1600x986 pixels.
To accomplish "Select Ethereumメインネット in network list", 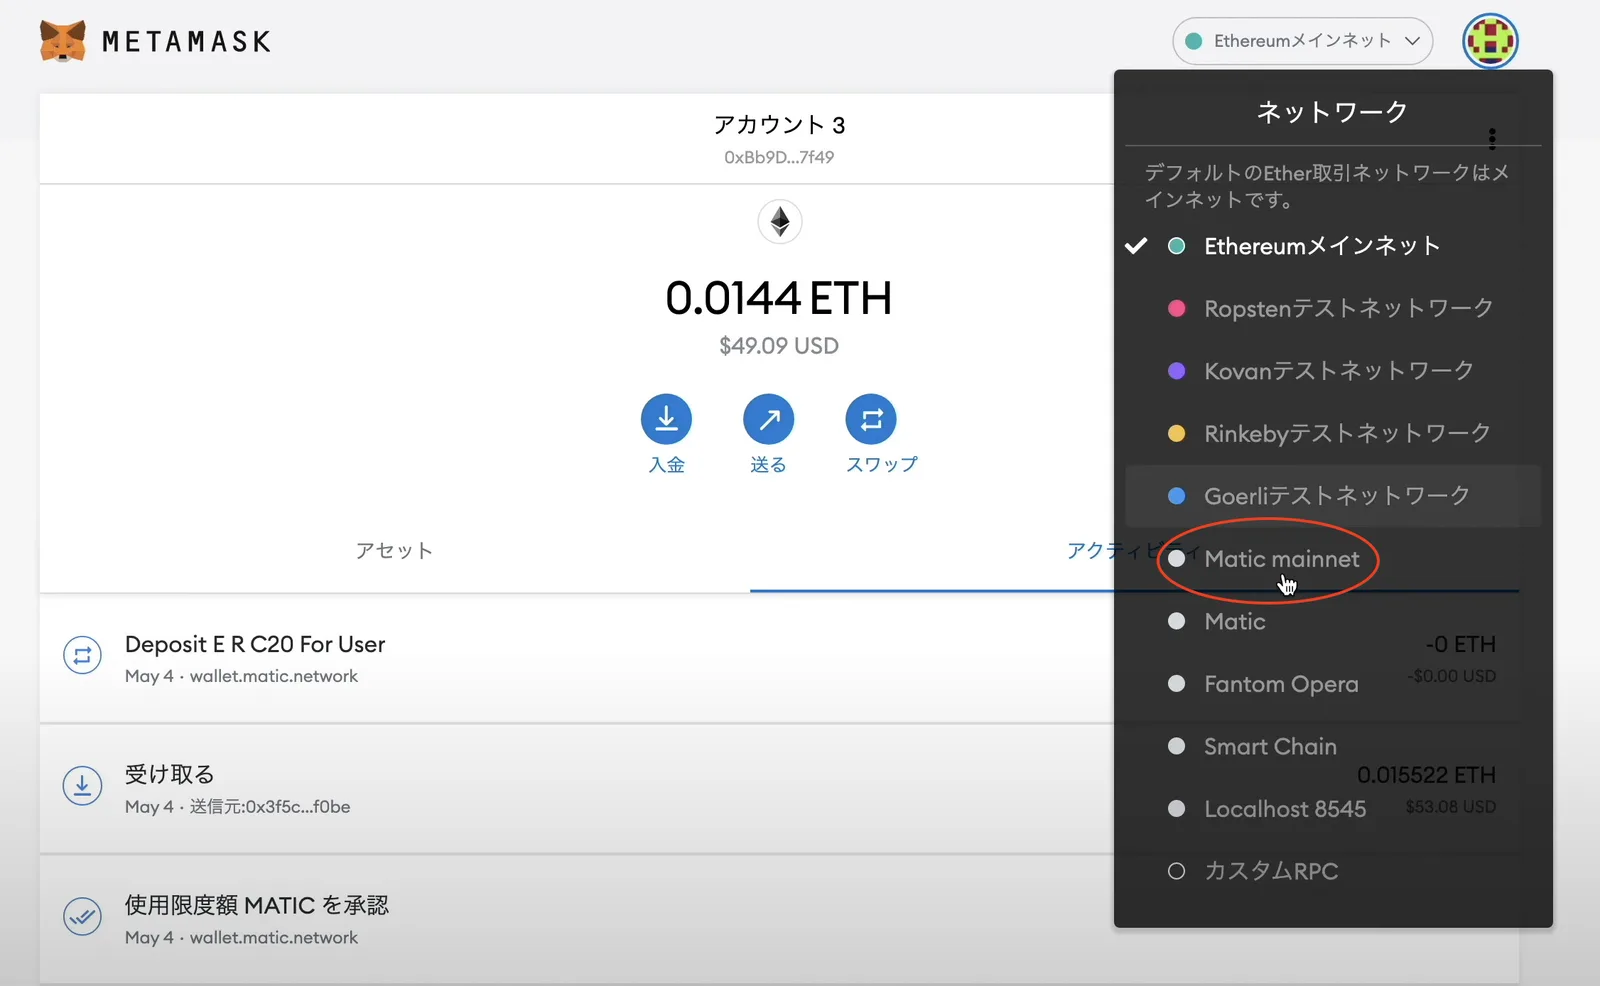I will tap(1333, 246).
